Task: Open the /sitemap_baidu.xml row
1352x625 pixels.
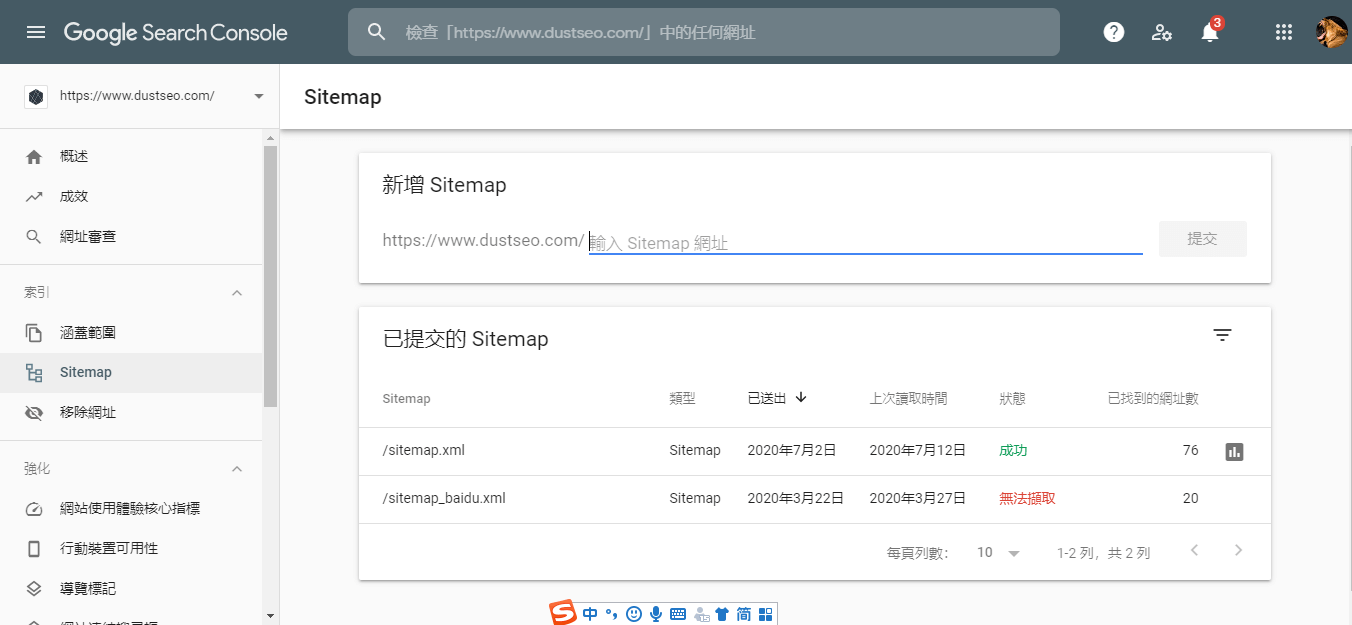Action: (444, 498)
